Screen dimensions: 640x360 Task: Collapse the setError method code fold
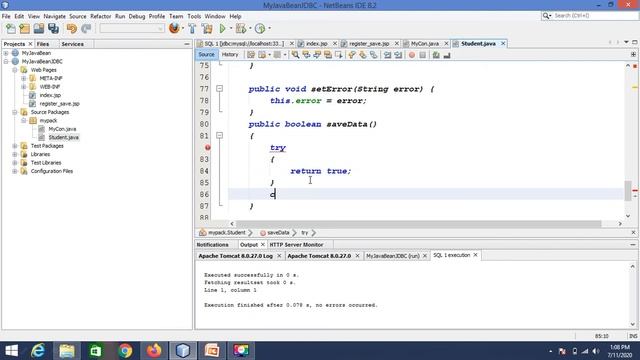[220, 89]
